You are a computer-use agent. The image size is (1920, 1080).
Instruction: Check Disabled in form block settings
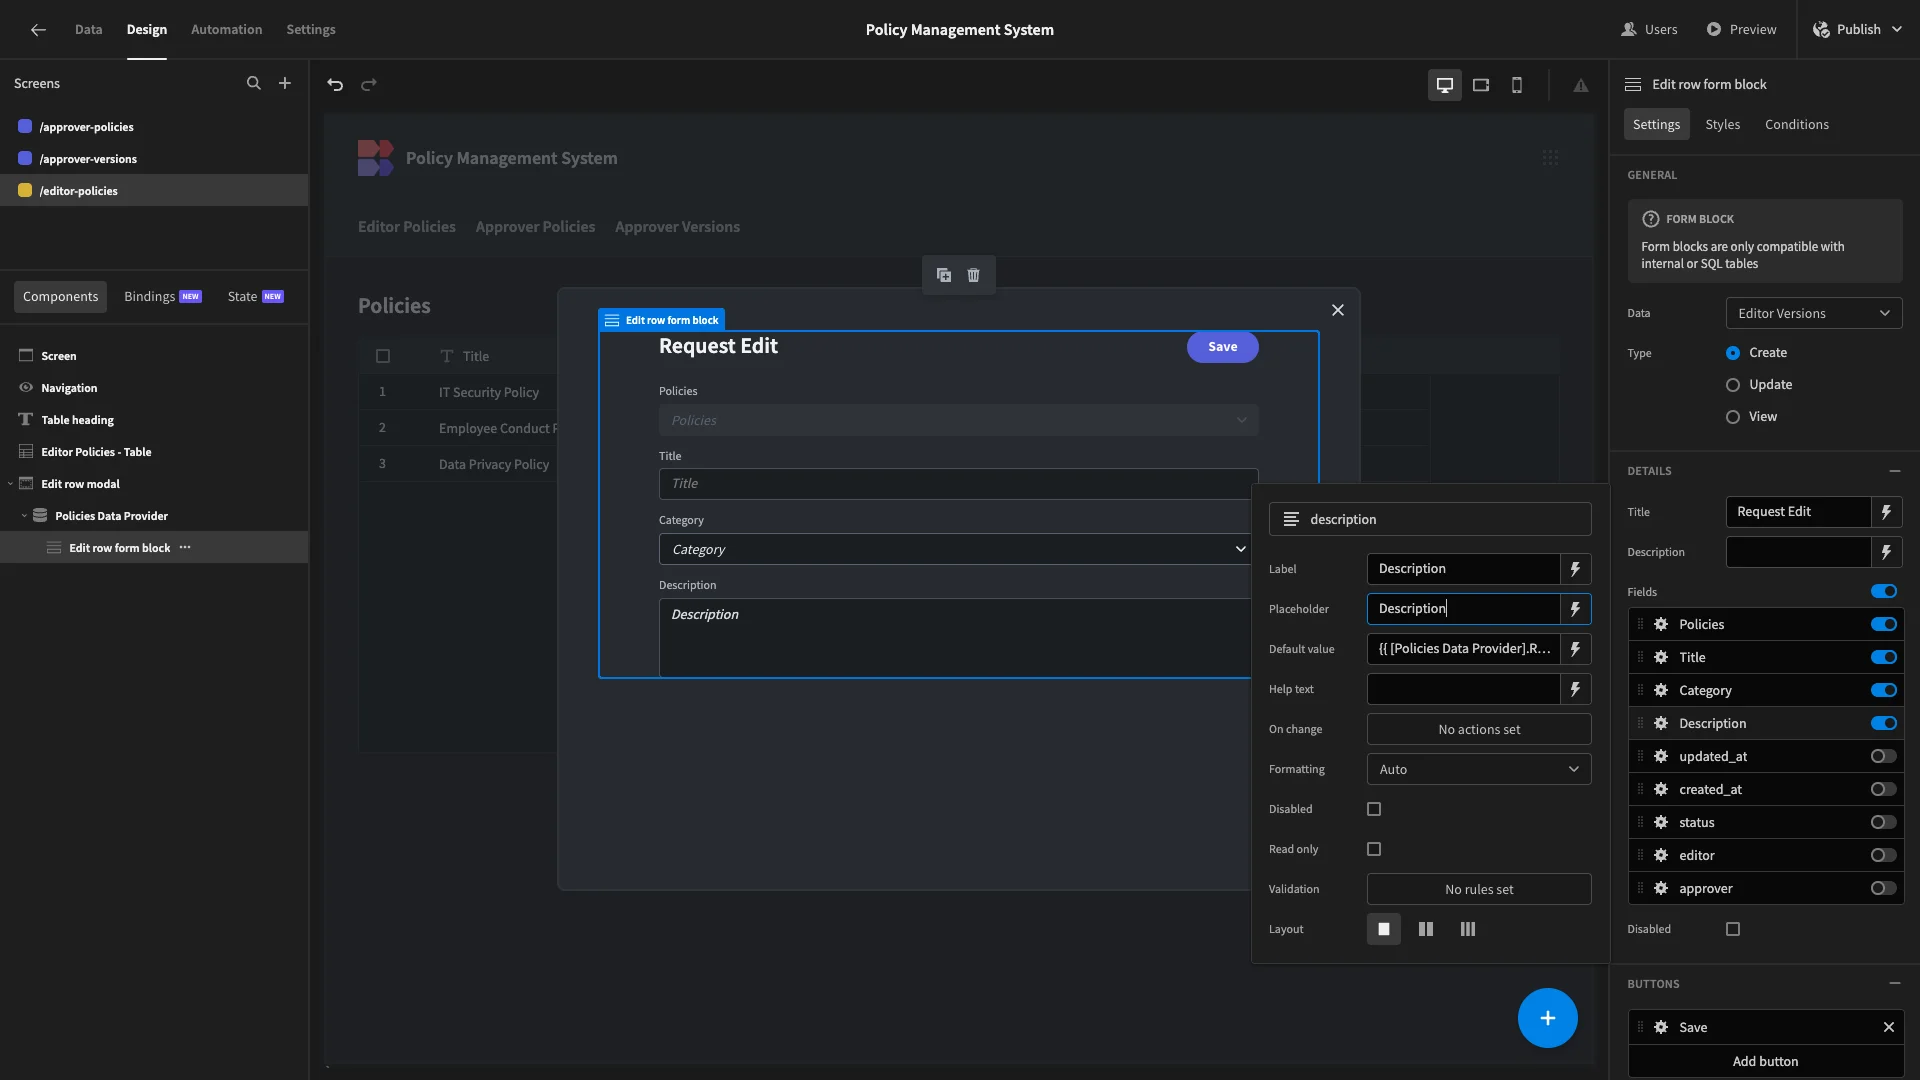click(1733, 929)
